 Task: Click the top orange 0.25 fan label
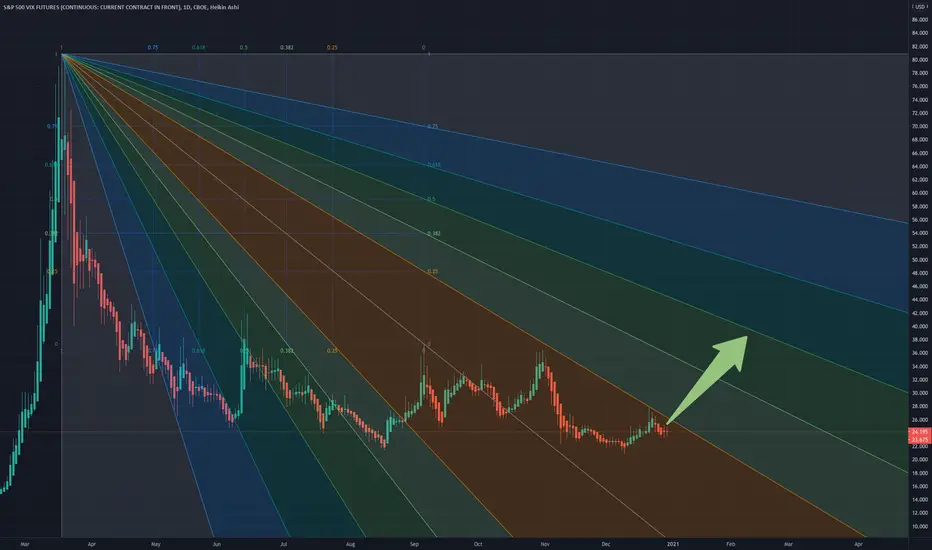pyautogui.click(x=332, y=48)
